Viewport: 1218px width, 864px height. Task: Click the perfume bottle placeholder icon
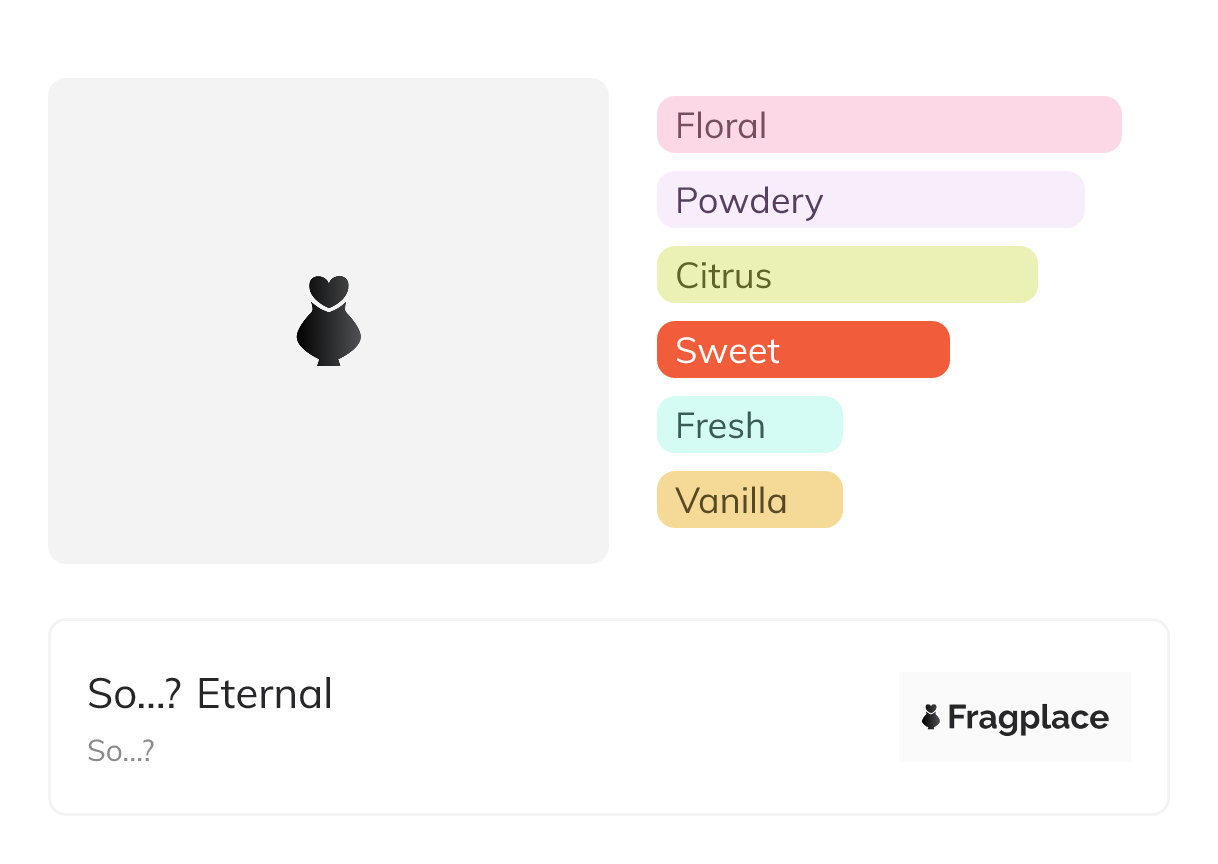[328, 321]
